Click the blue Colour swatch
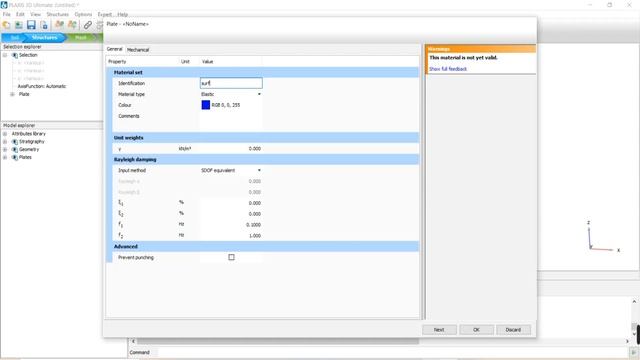The height and width of the screenshot is (360, 640). [x=206, y=105]
